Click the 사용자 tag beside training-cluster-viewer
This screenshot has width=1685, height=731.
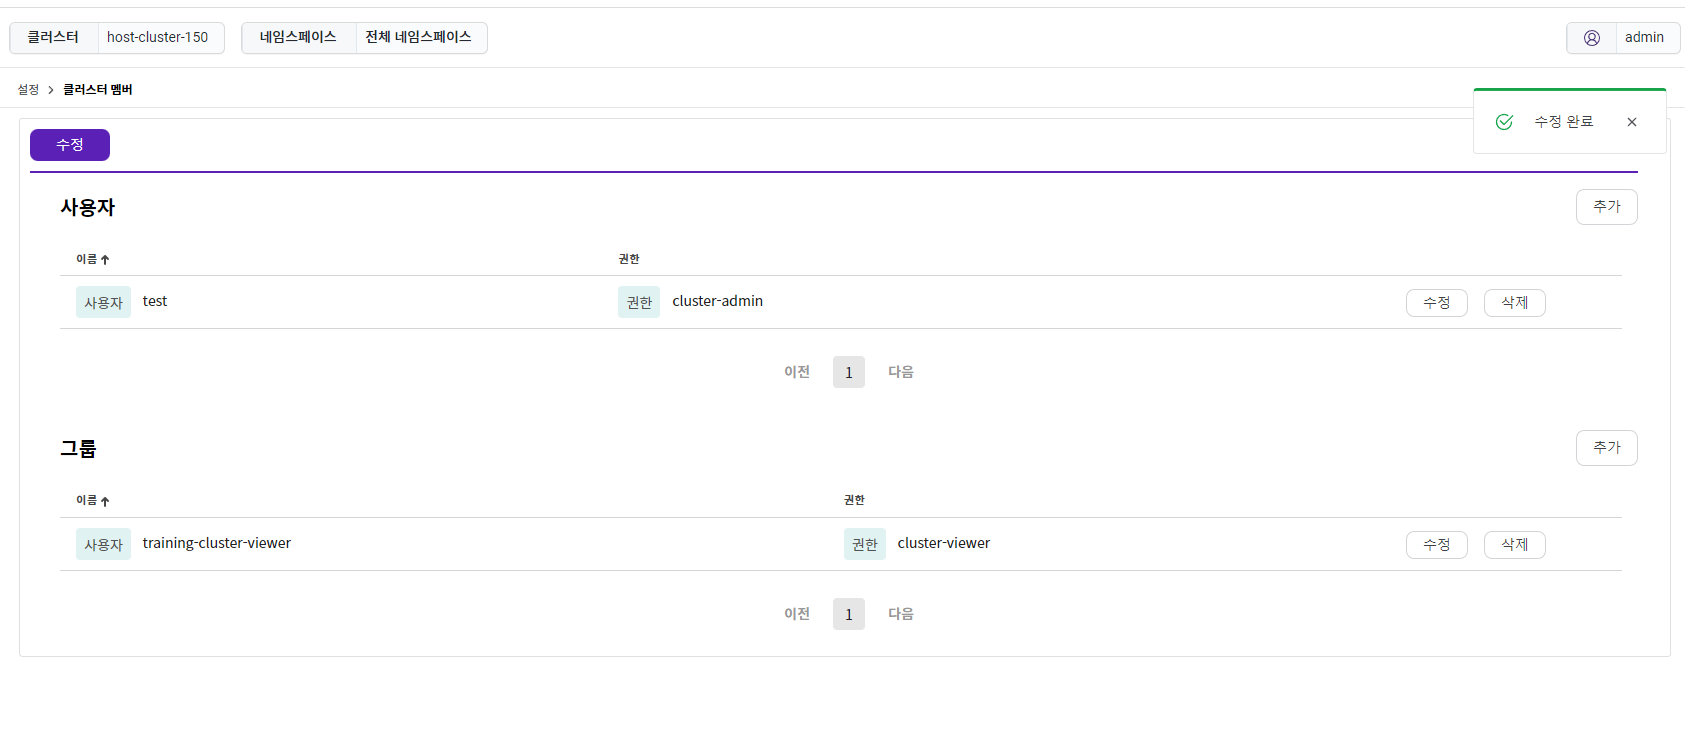(103, 544)
